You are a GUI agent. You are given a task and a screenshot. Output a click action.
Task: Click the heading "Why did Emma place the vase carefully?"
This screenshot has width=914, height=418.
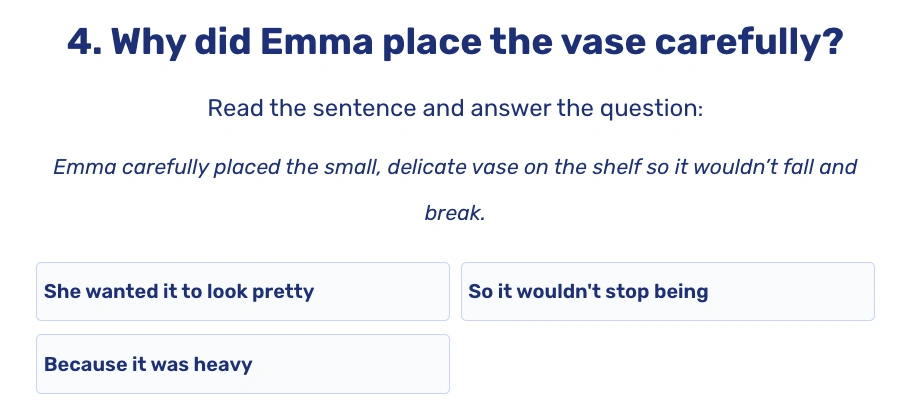pos(456,43)
